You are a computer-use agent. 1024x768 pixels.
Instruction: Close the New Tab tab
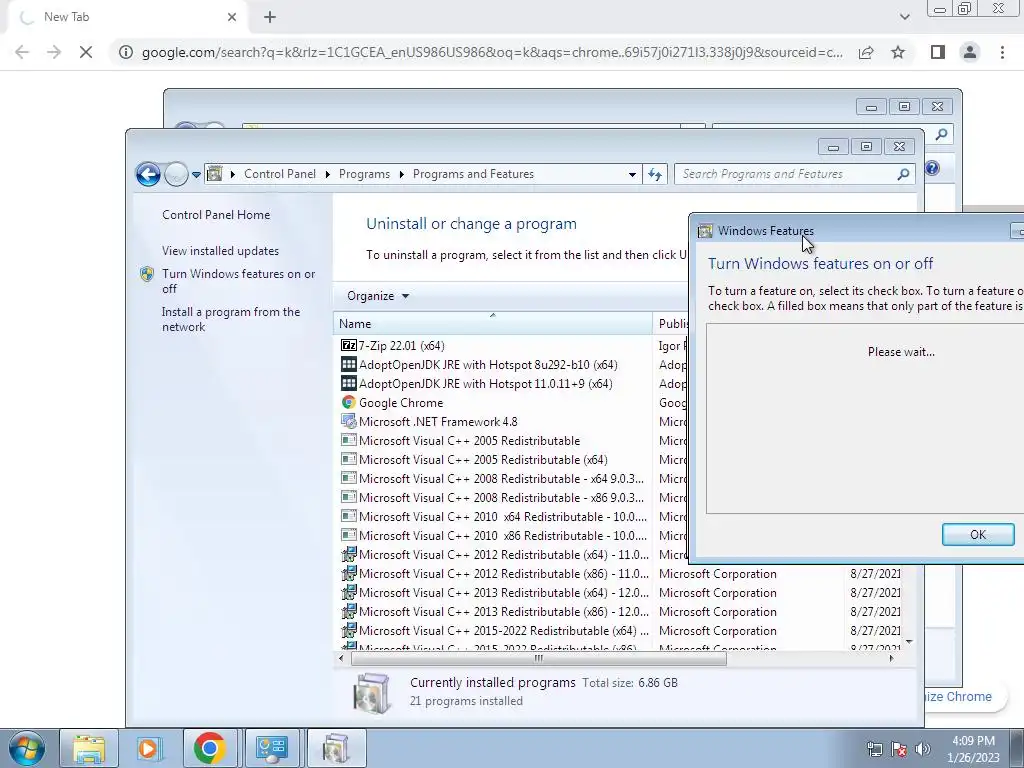(x=232, y=17)
